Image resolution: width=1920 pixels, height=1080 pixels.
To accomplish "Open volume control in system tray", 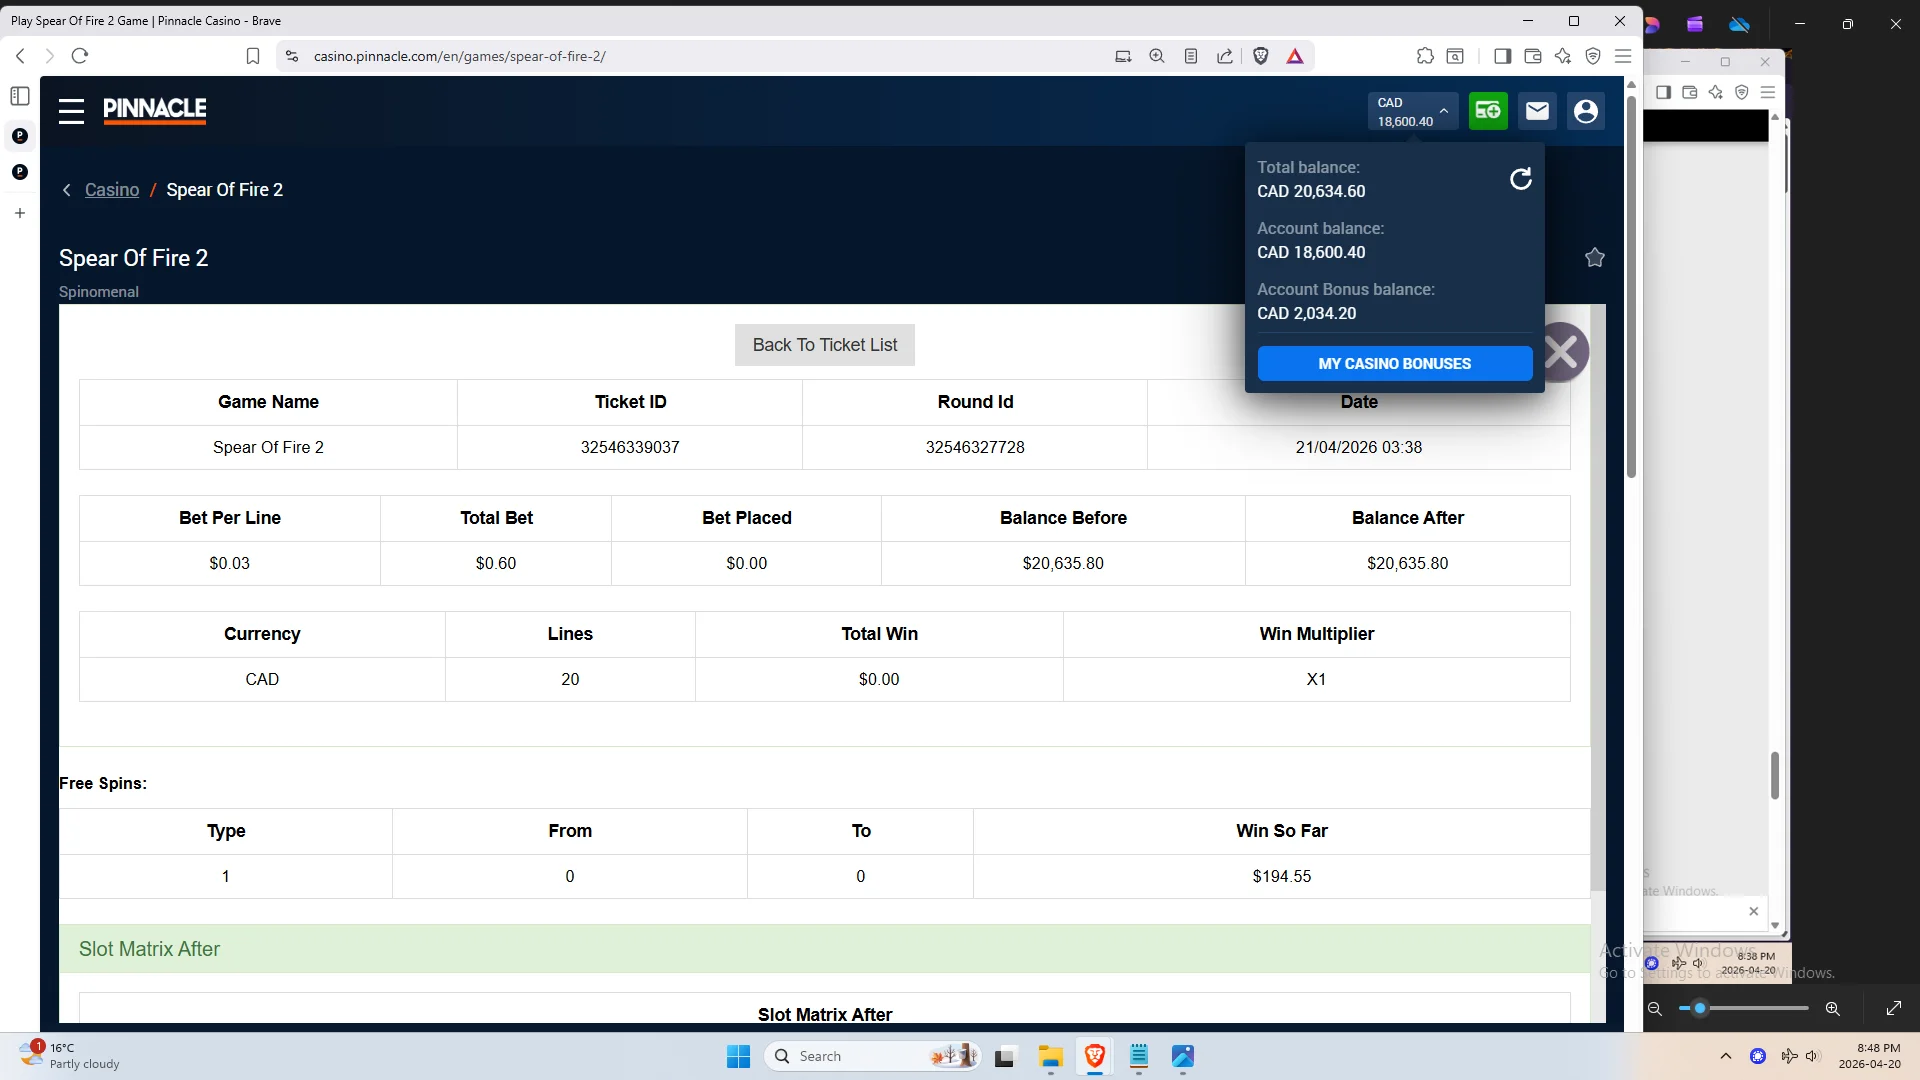I will (x=1812, y=1056).
